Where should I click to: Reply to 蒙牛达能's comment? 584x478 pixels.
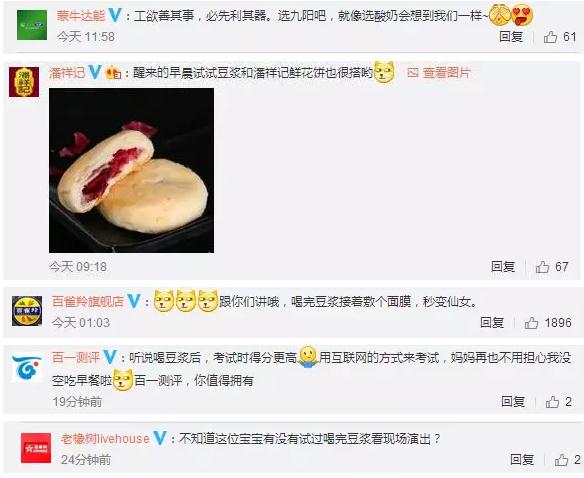511,37
